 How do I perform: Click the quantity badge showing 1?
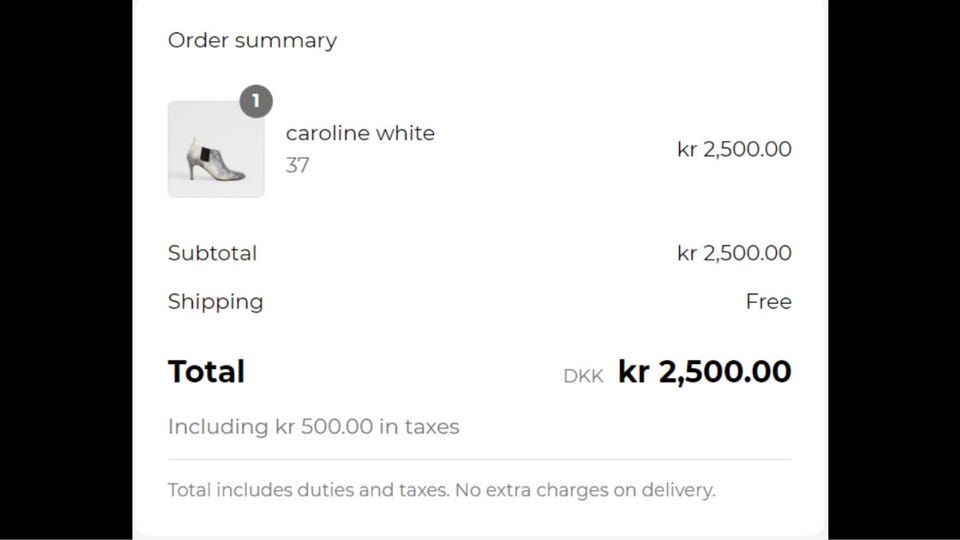coord(256,101)
